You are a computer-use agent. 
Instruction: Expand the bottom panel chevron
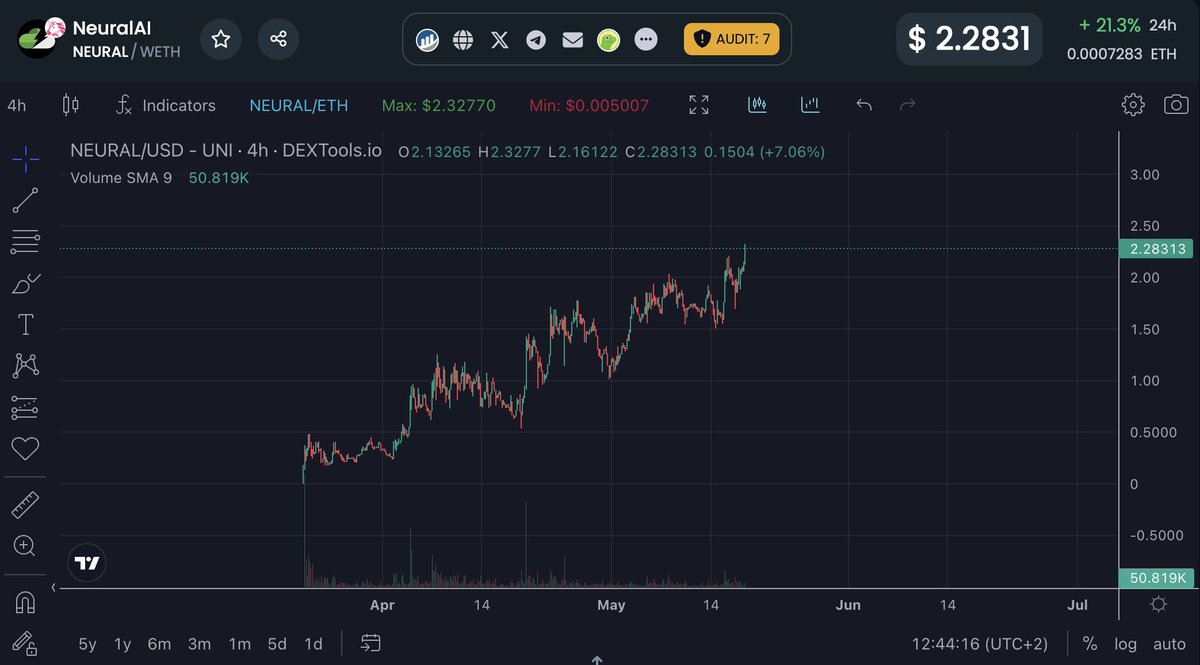(597, 659)
